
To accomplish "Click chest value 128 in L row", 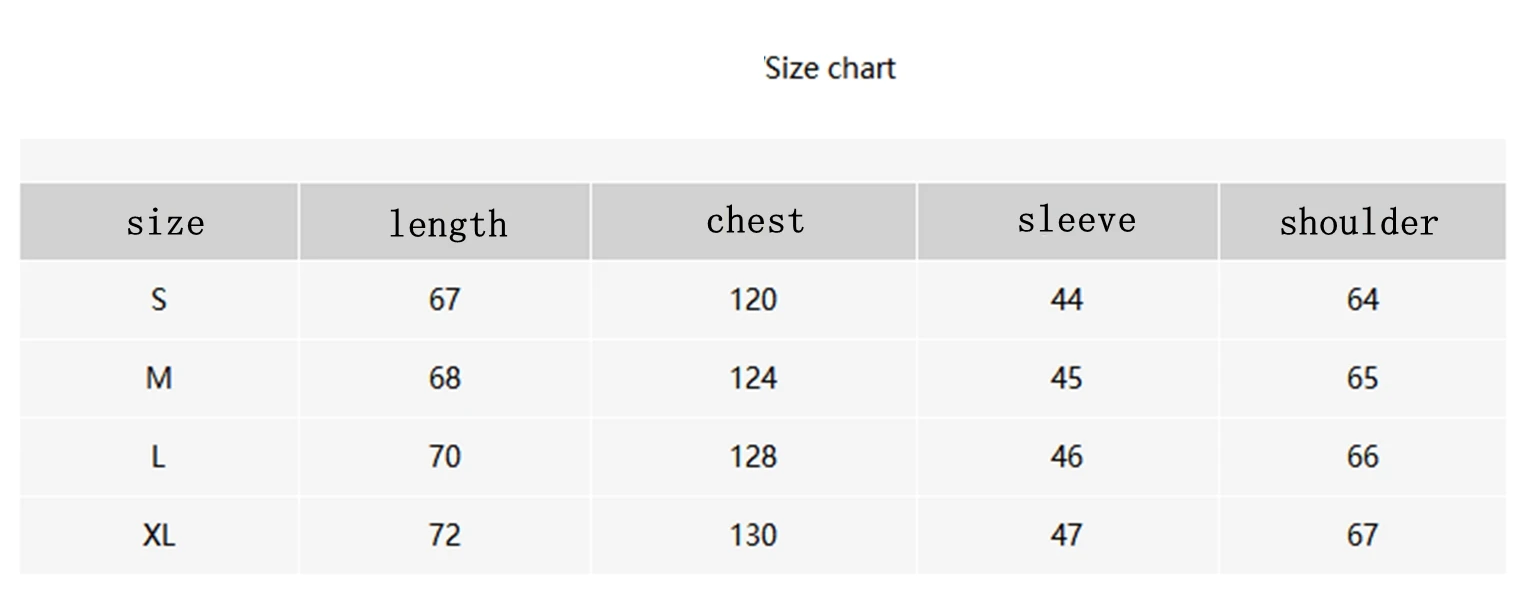I will [x=753, y=457].
